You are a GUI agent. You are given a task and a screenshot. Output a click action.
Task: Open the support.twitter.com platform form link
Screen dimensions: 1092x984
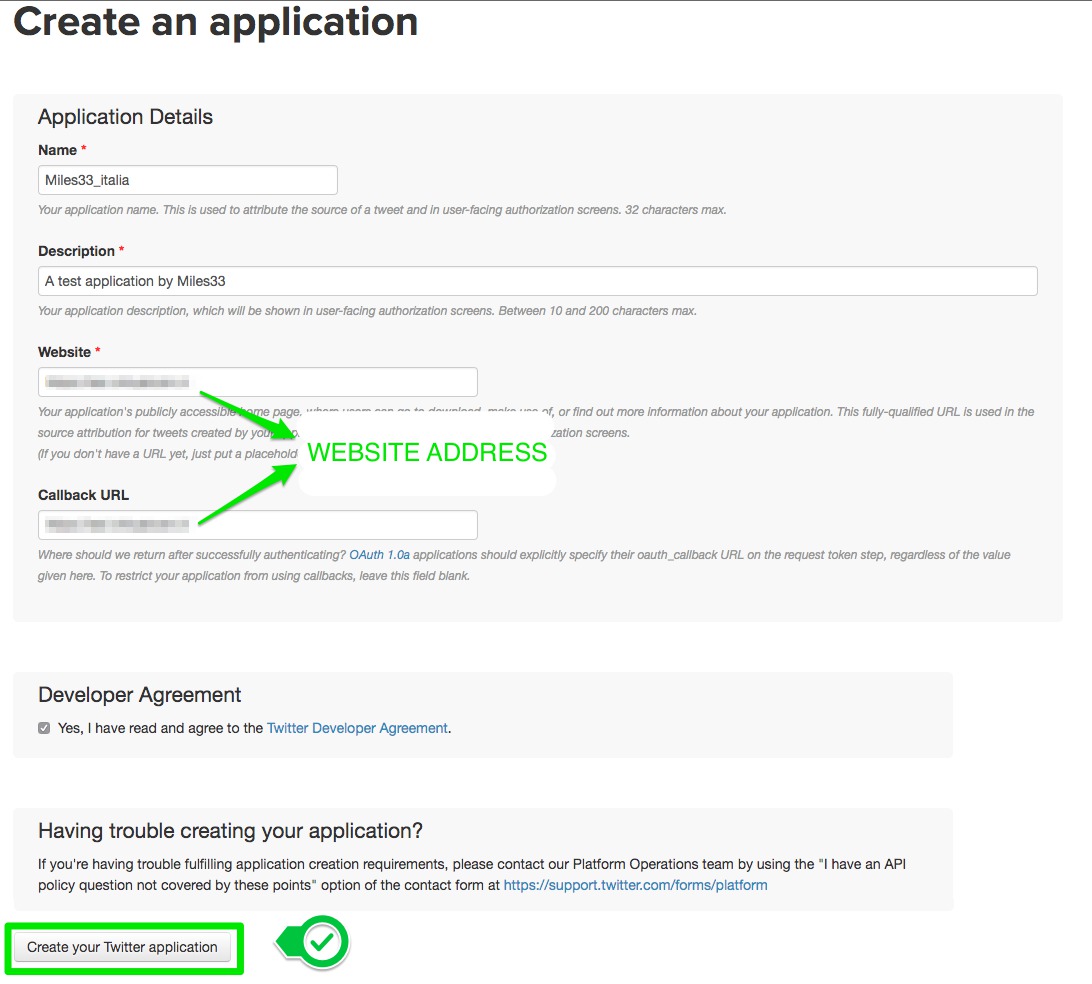[635, 885]
